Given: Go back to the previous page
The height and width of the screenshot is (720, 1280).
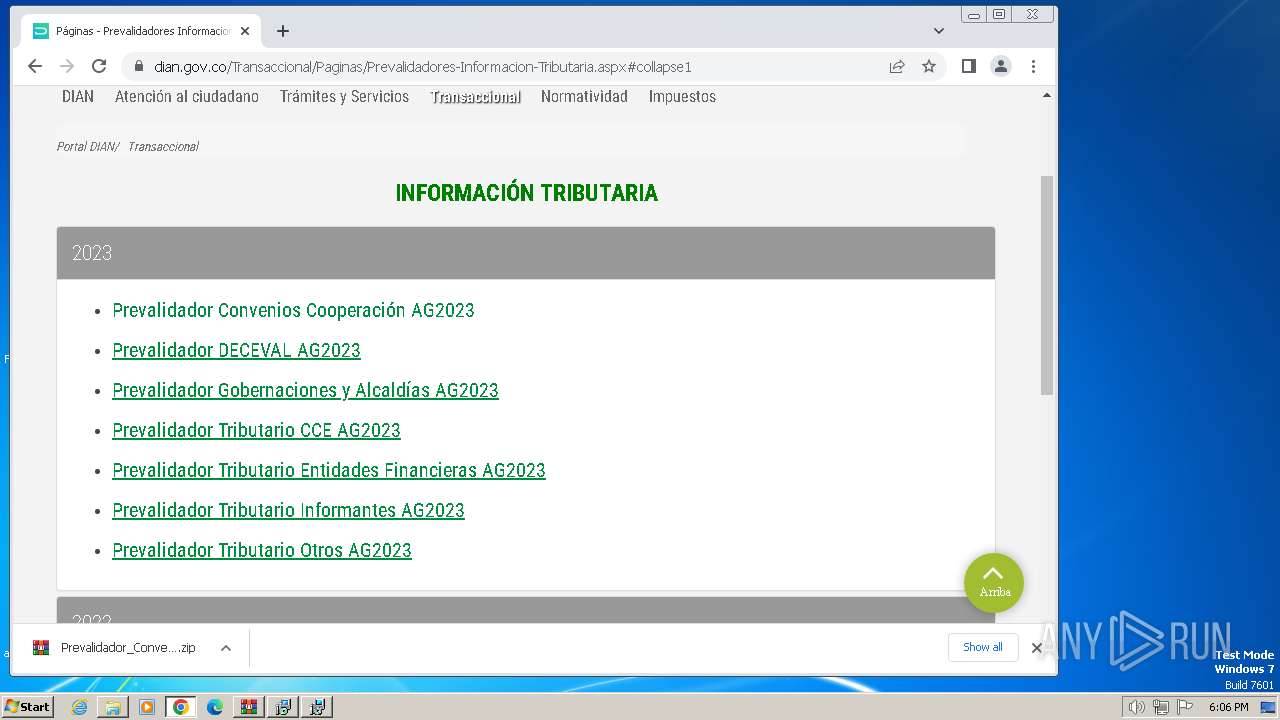Looking at the screenshot, I should (x=35, y=66).
